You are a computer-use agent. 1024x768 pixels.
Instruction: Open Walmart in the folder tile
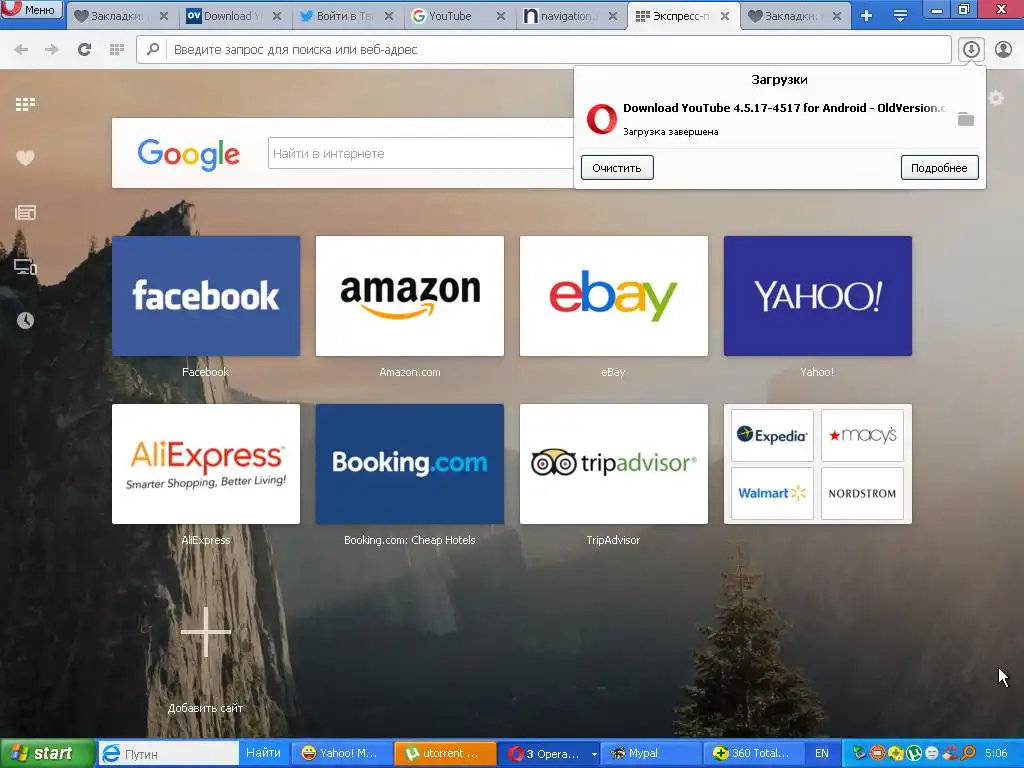pyautogui.click(x=772, y=493)
